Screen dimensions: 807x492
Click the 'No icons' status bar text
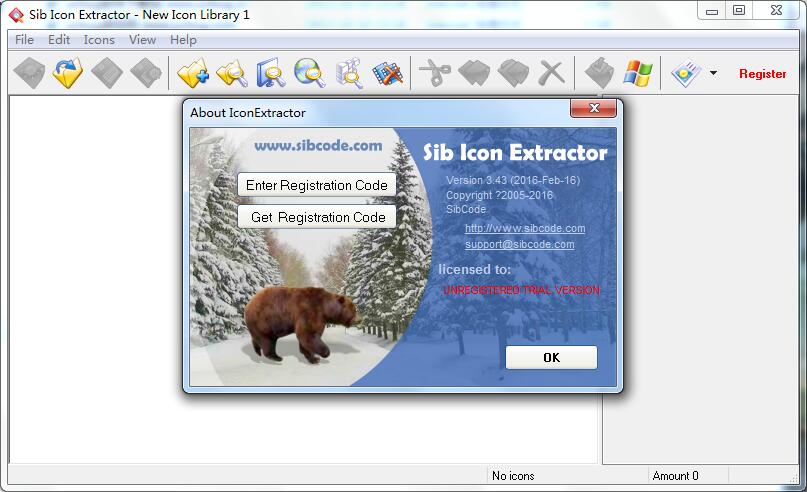[513, 476]
